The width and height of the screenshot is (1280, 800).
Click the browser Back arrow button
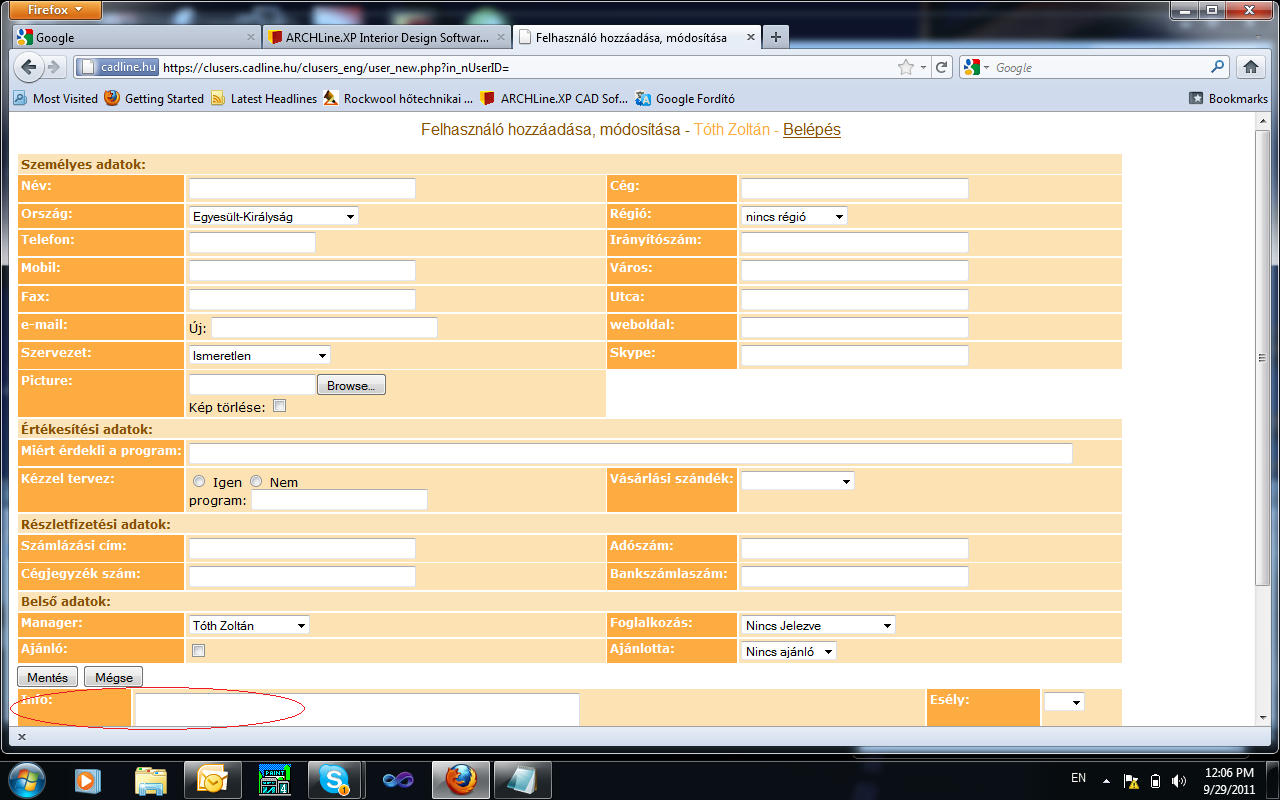[x=28, y=67]
